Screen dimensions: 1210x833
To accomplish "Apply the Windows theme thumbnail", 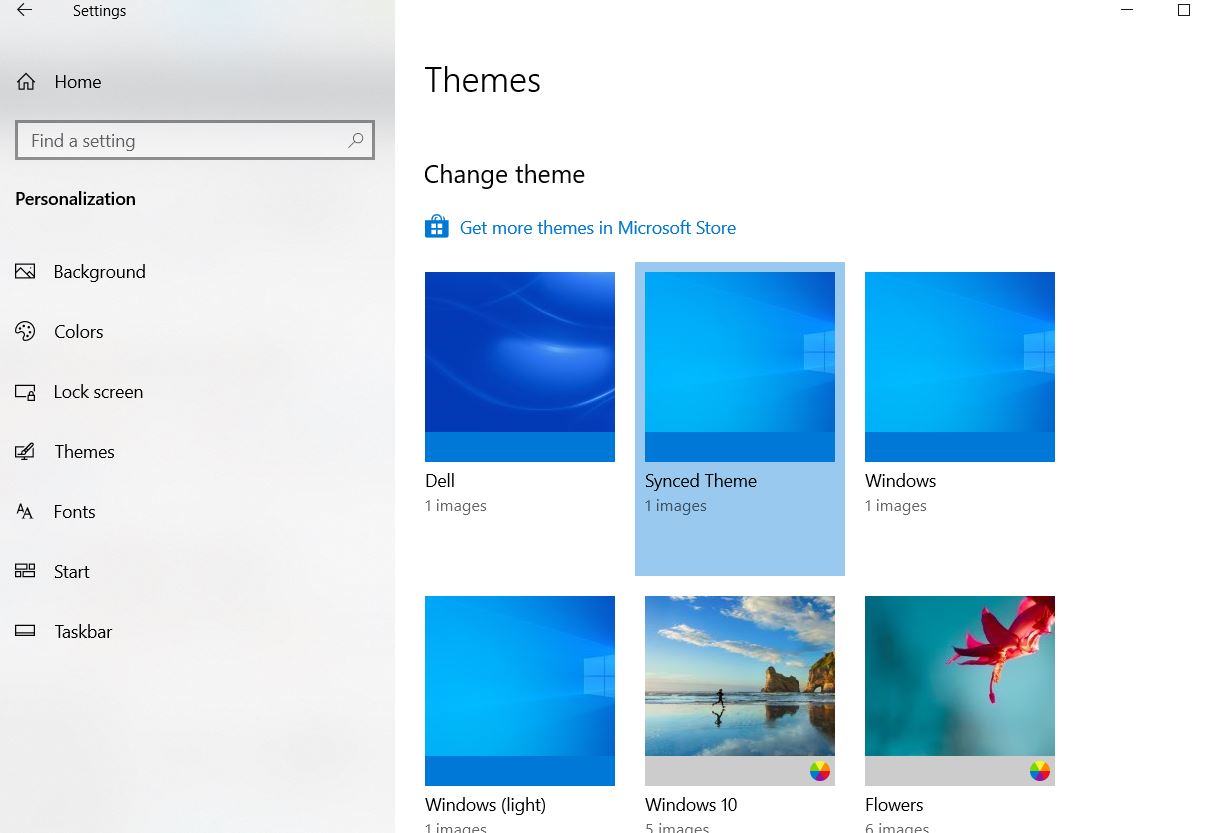I will 960,366.
